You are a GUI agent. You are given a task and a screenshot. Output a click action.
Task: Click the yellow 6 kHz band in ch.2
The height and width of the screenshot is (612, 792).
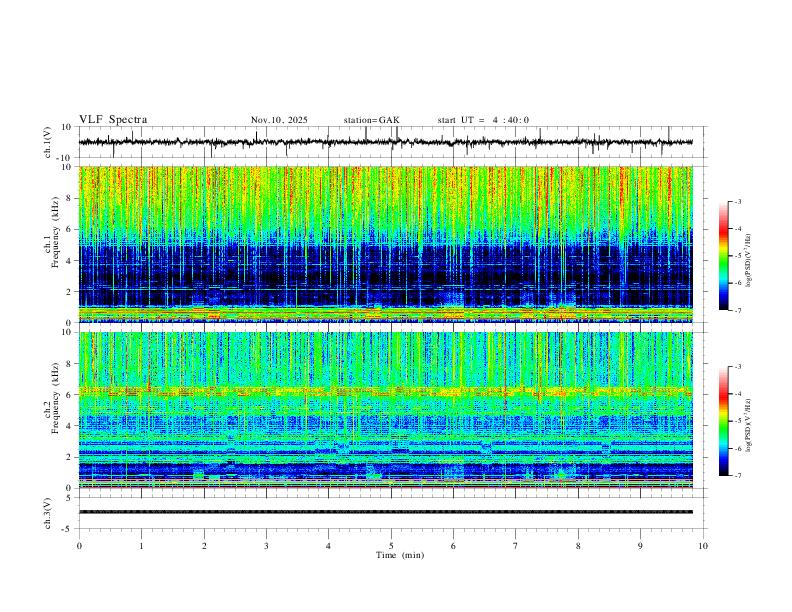386,391
